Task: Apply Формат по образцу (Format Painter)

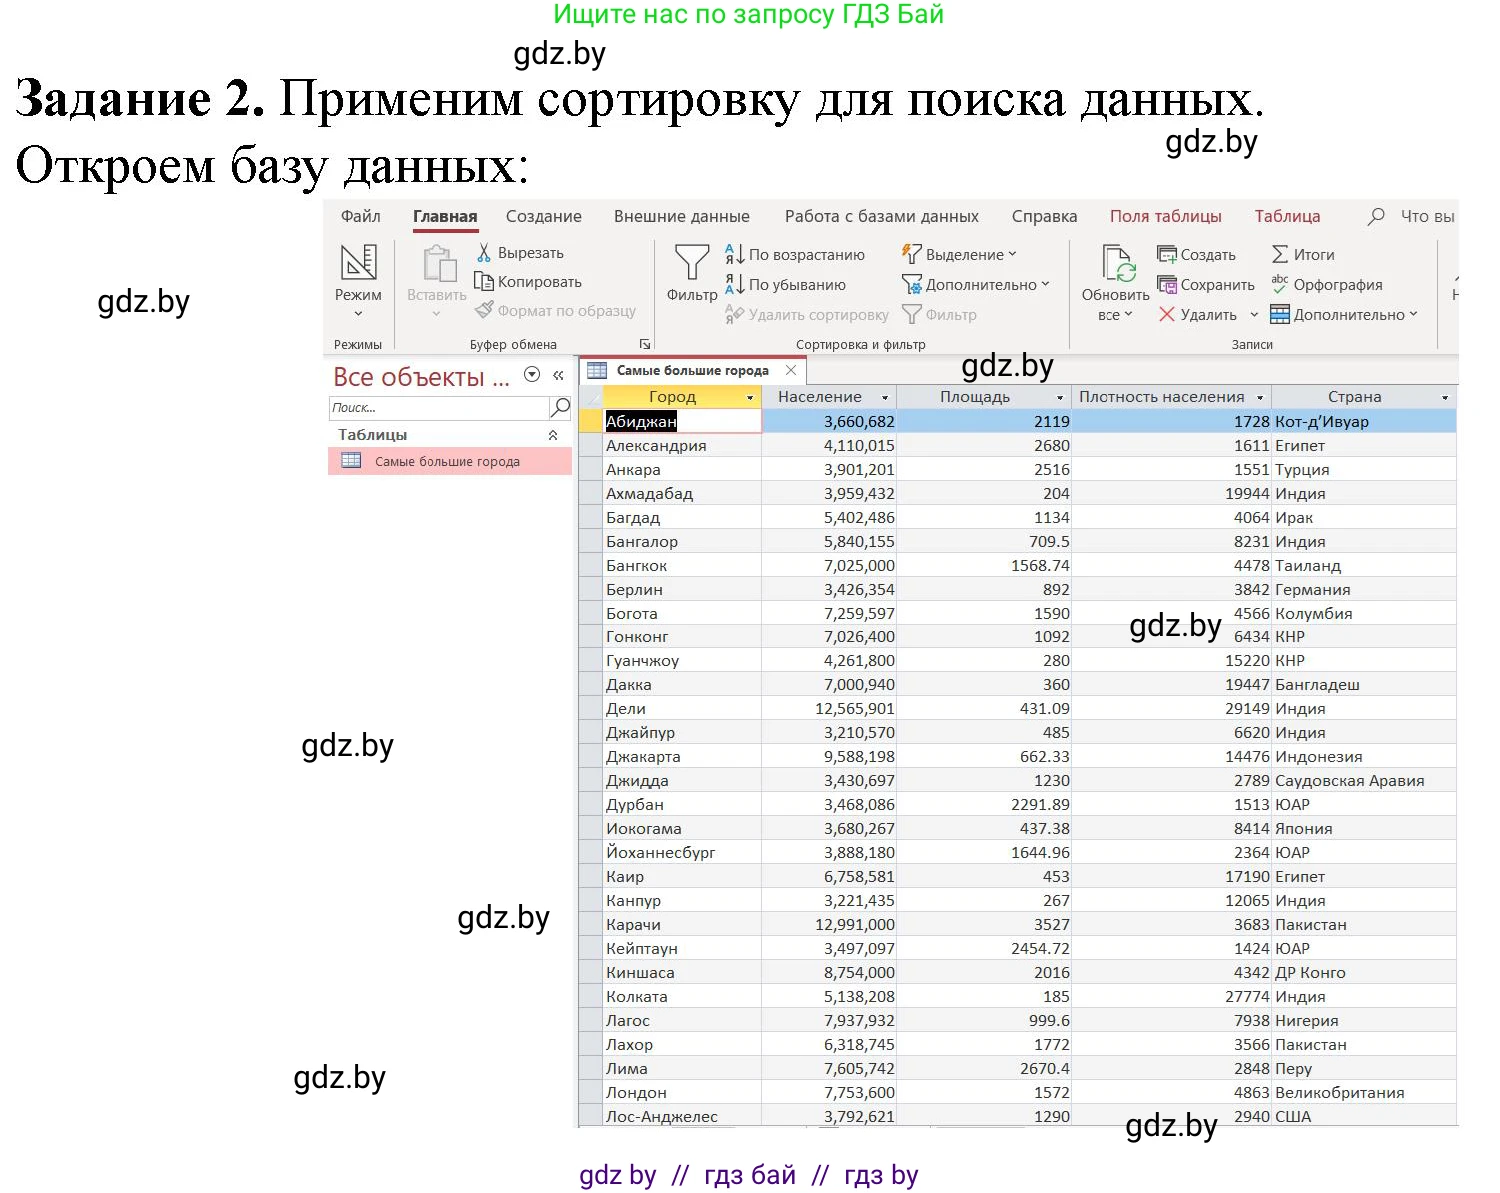Action: tap(484, 311)
